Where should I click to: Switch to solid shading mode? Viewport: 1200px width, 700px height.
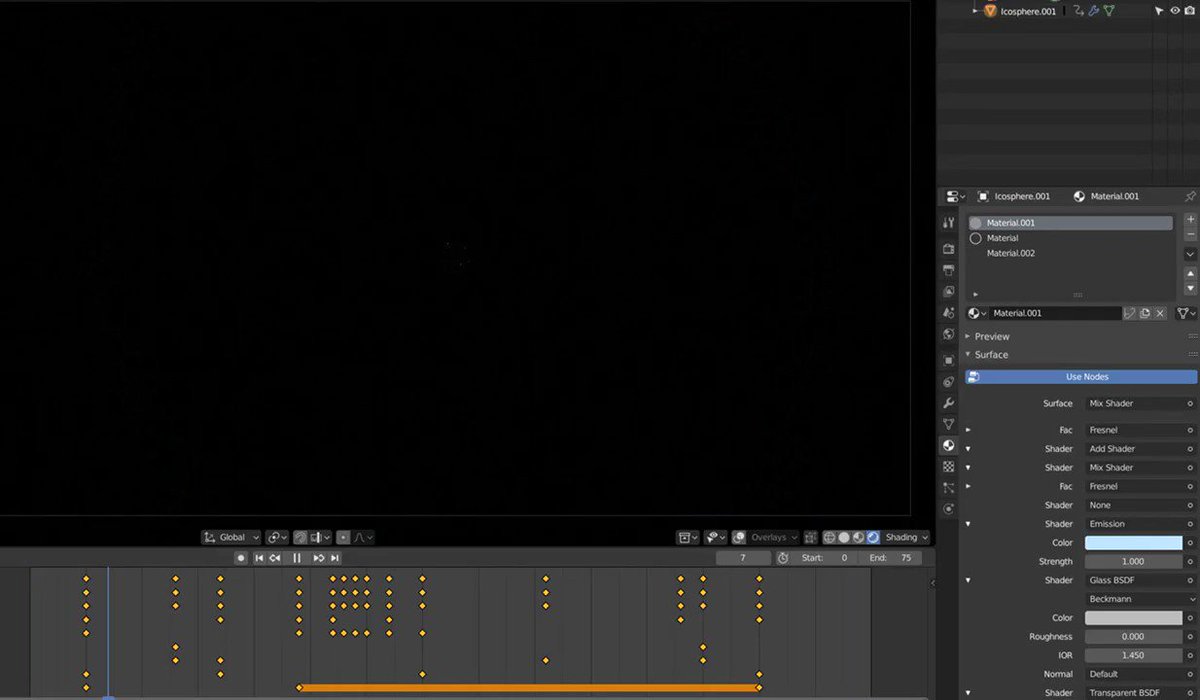843,537
